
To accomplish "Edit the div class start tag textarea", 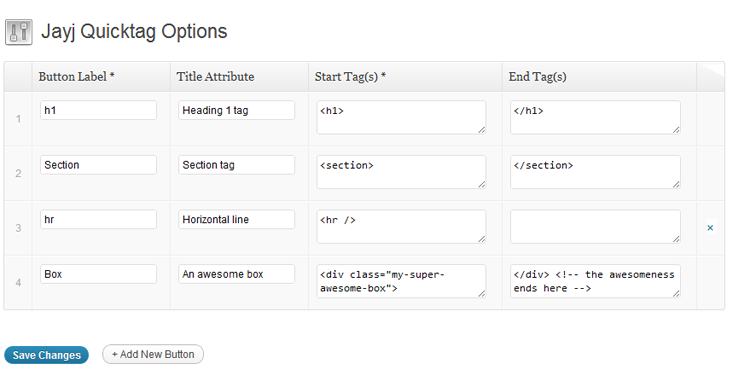I will tap(401, 281).
